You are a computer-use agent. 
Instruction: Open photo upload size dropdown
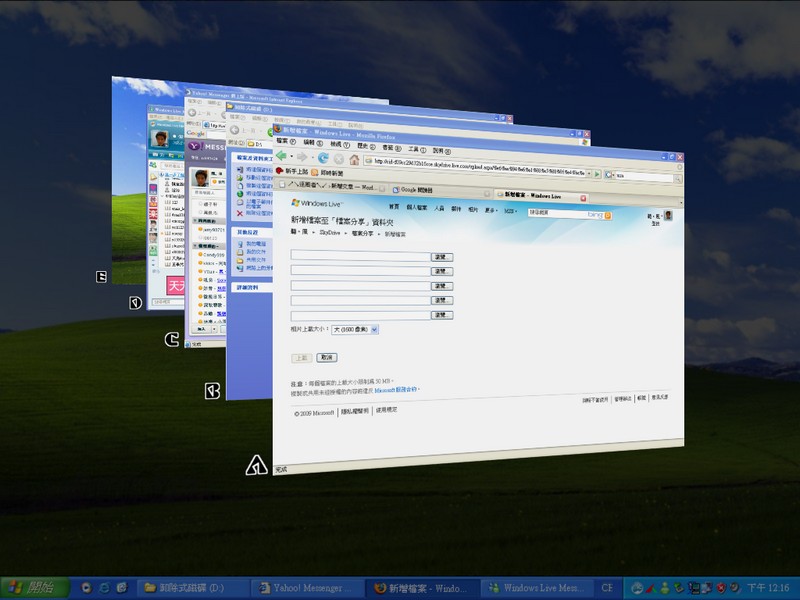click(355, 330)
